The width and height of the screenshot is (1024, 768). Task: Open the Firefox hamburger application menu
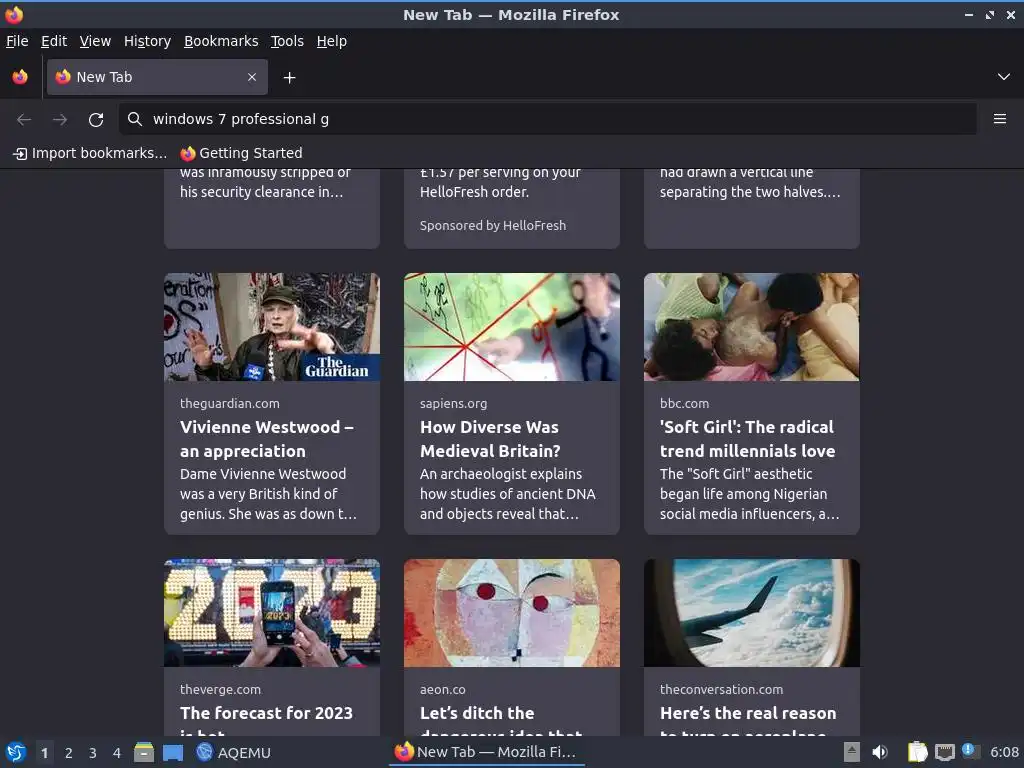pos(1000,119)
